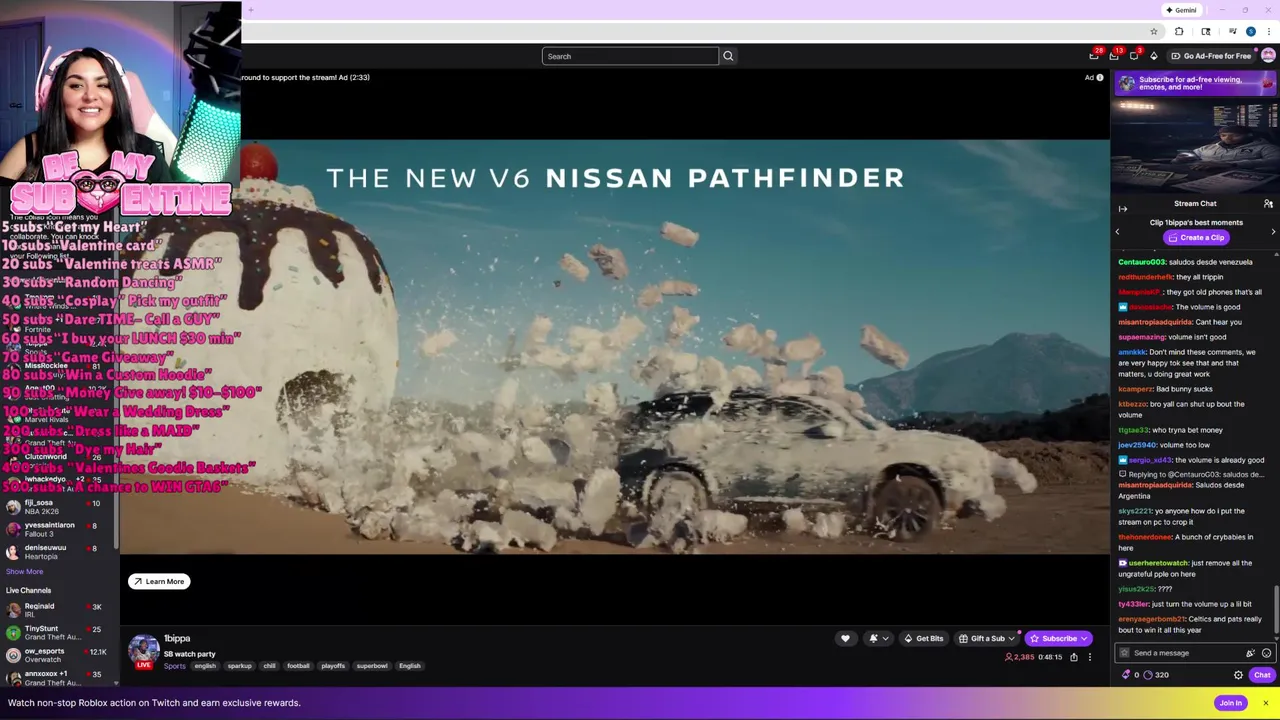This screenshot has height=720, width=1280.
Task: Click the "superbowl" stream tag
Action: [x=372, y=666]
